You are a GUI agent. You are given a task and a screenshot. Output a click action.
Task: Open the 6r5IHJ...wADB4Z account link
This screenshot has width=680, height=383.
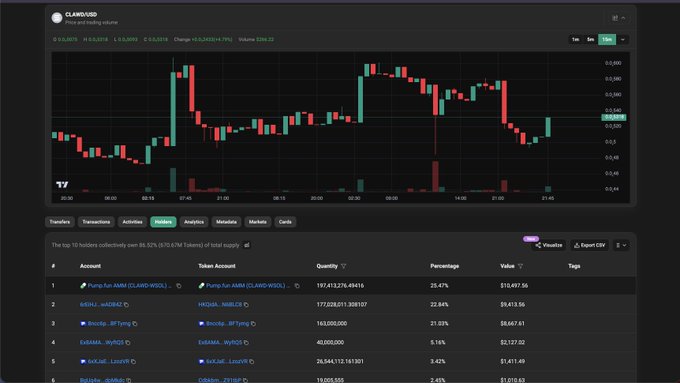pyautogui.click(x=101, y=305)
